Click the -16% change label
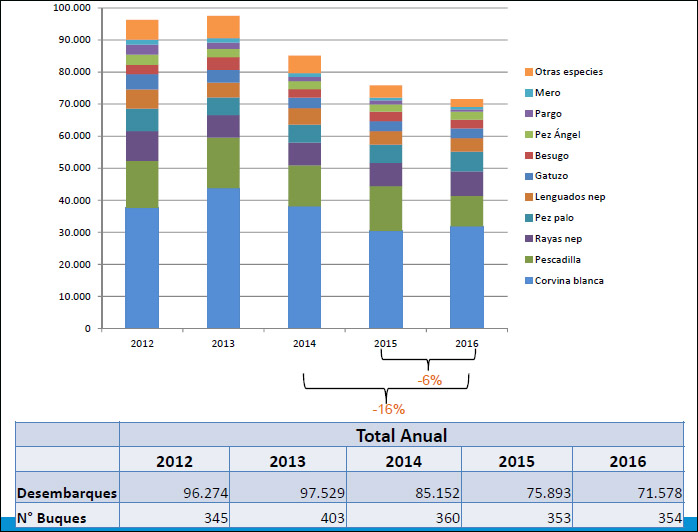The height and width of the screenshot is (532, 698). pos(388,409)
